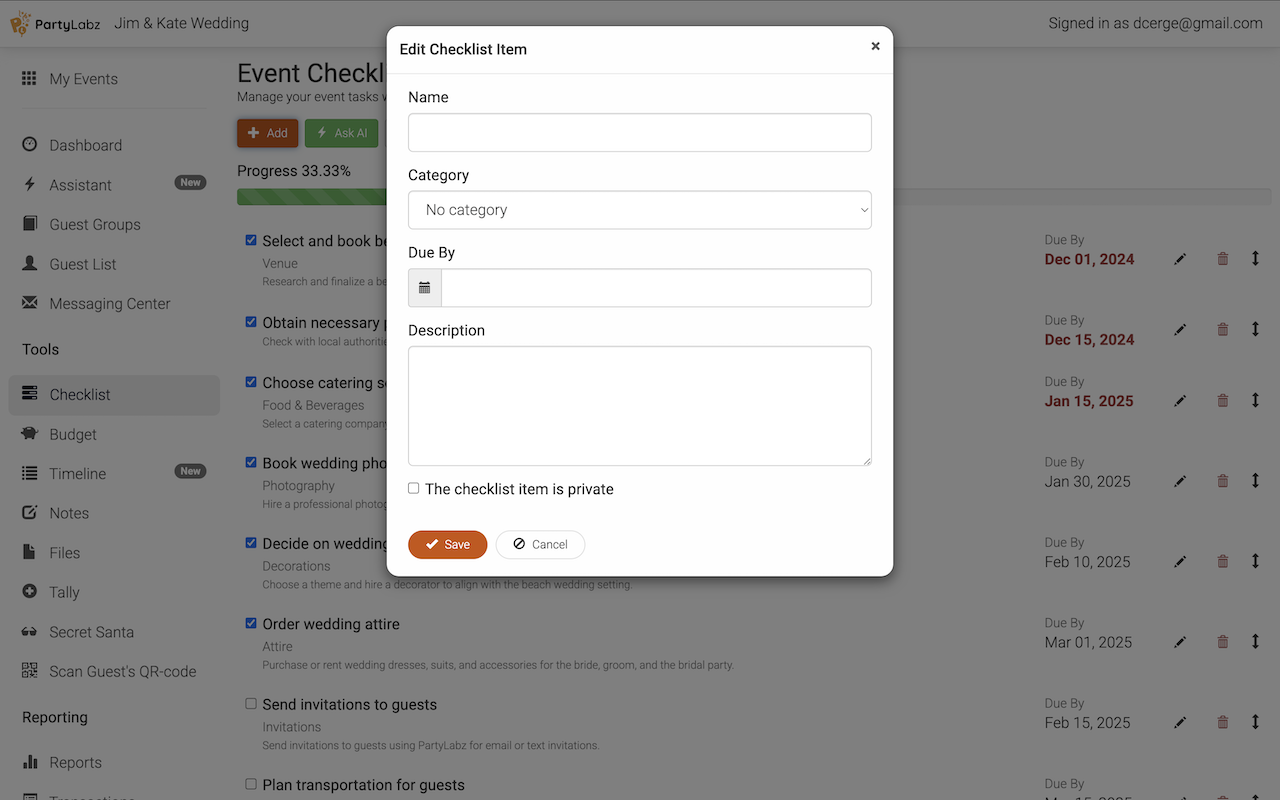Click the green progress bar
The width and height of the screenshot is (1280, 800).
tap(311, 196)
